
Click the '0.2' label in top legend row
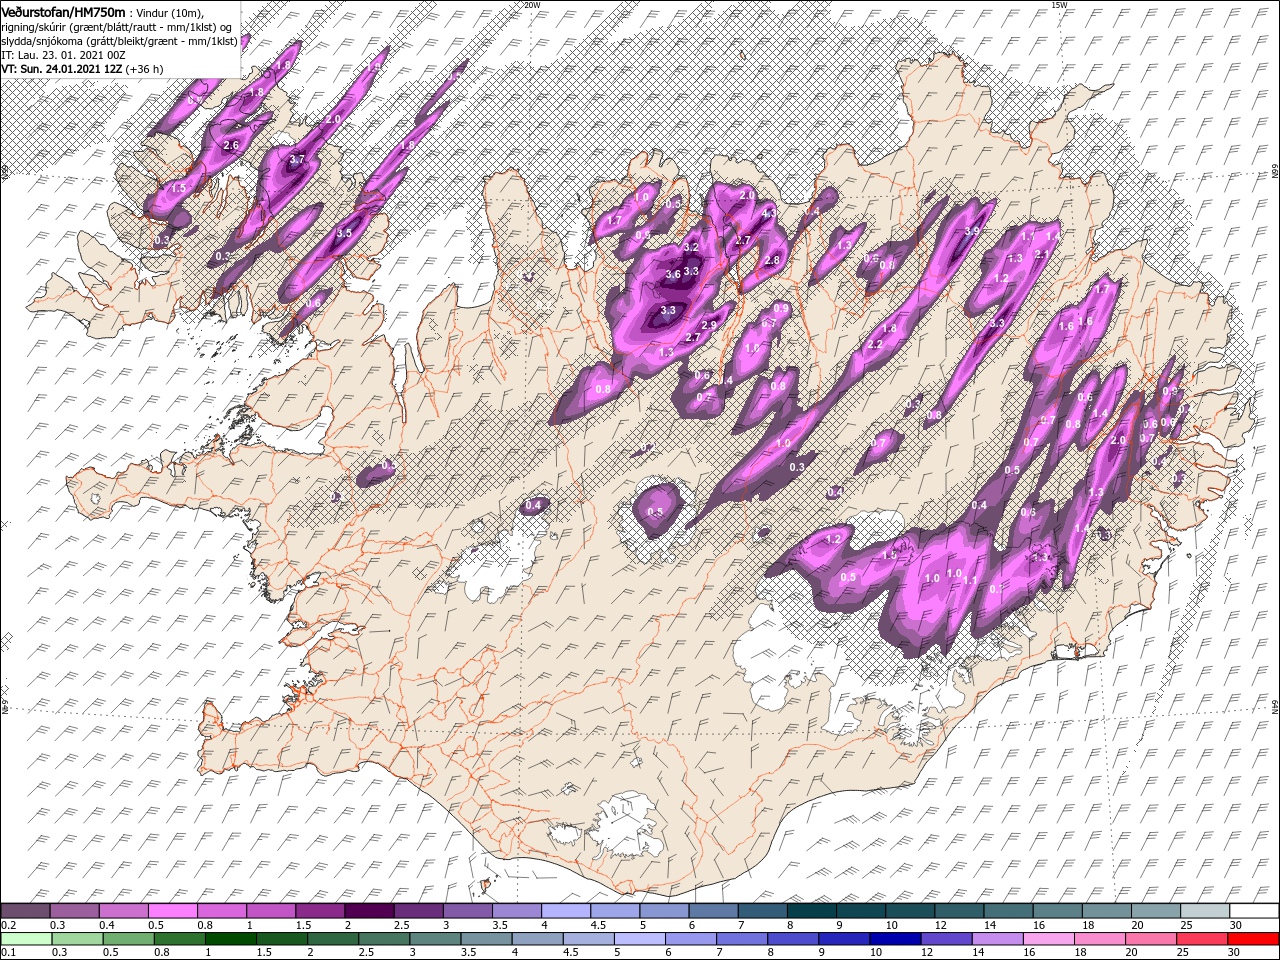[x=8, y=926]
